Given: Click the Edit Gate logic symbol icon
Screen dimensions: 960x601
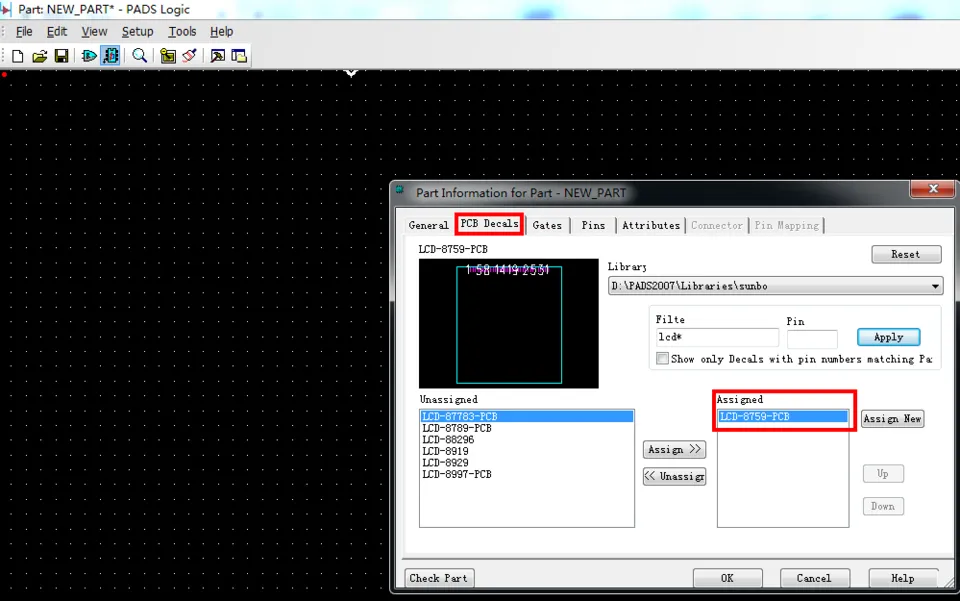Looking at the screenshot, I should coord(89,56).
